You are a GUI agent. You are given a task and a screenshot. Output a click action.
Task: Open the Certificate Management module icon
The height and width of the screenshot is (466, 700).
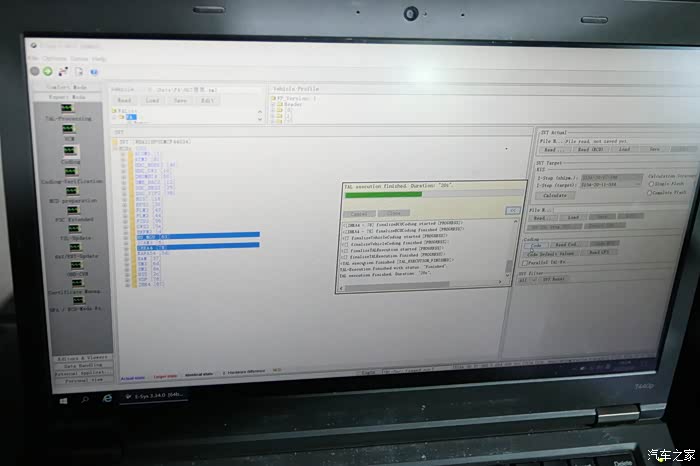(77, 283)
